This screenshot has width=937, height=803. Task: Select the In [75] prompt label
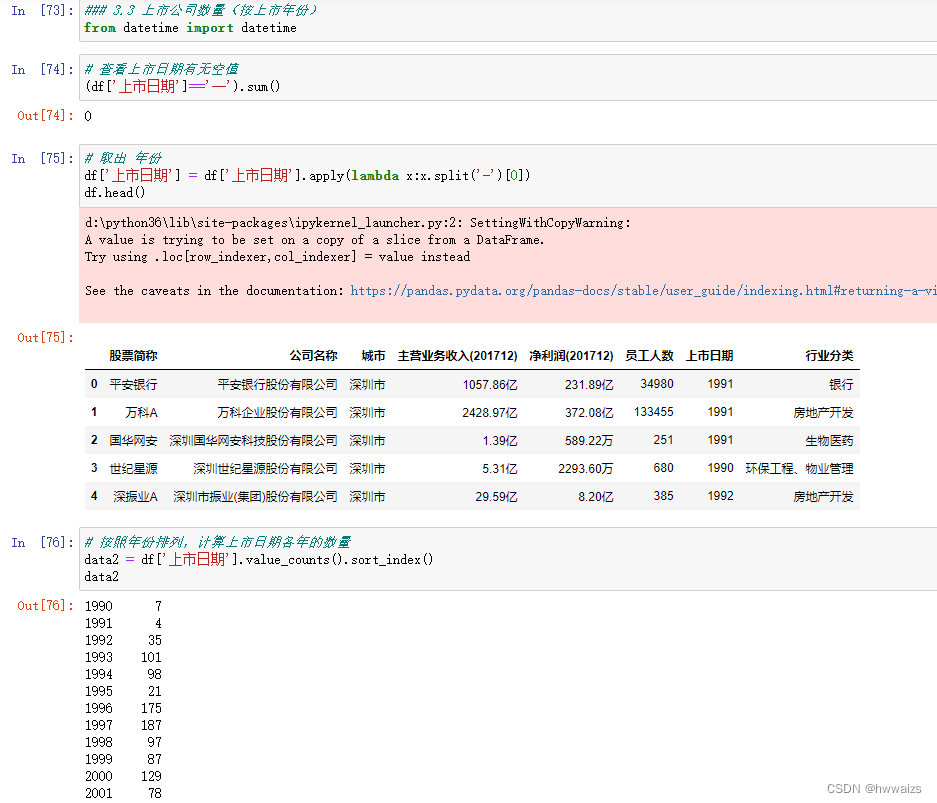tap(42, 158)
